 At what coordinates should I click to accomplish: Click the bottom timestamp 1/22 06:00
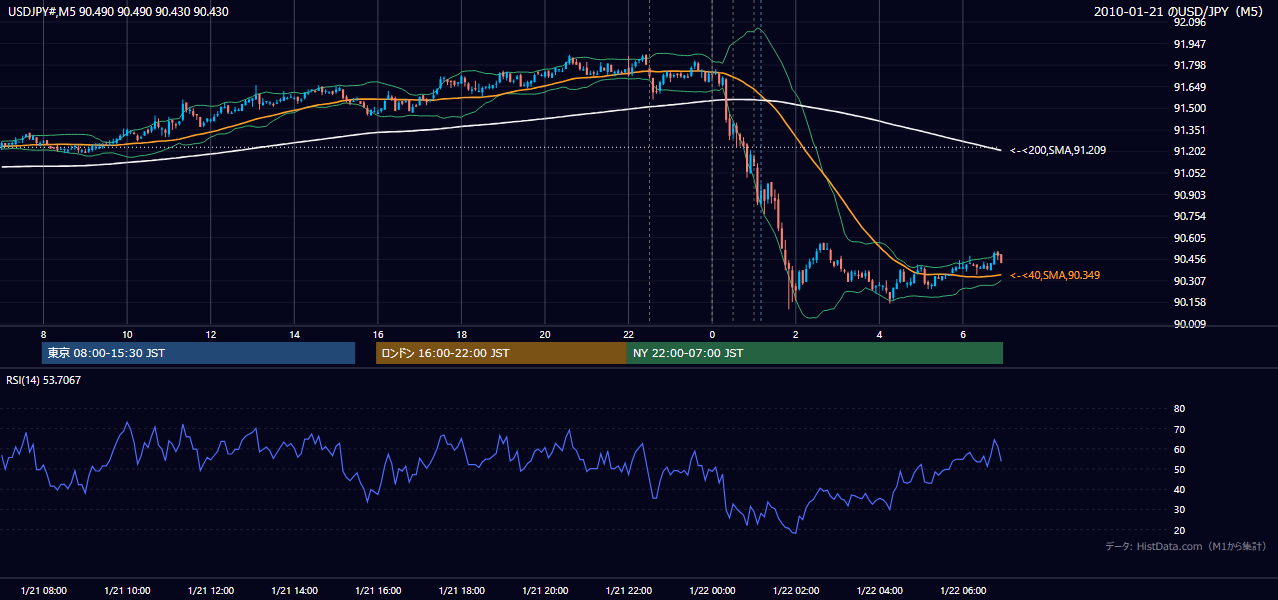962,590
